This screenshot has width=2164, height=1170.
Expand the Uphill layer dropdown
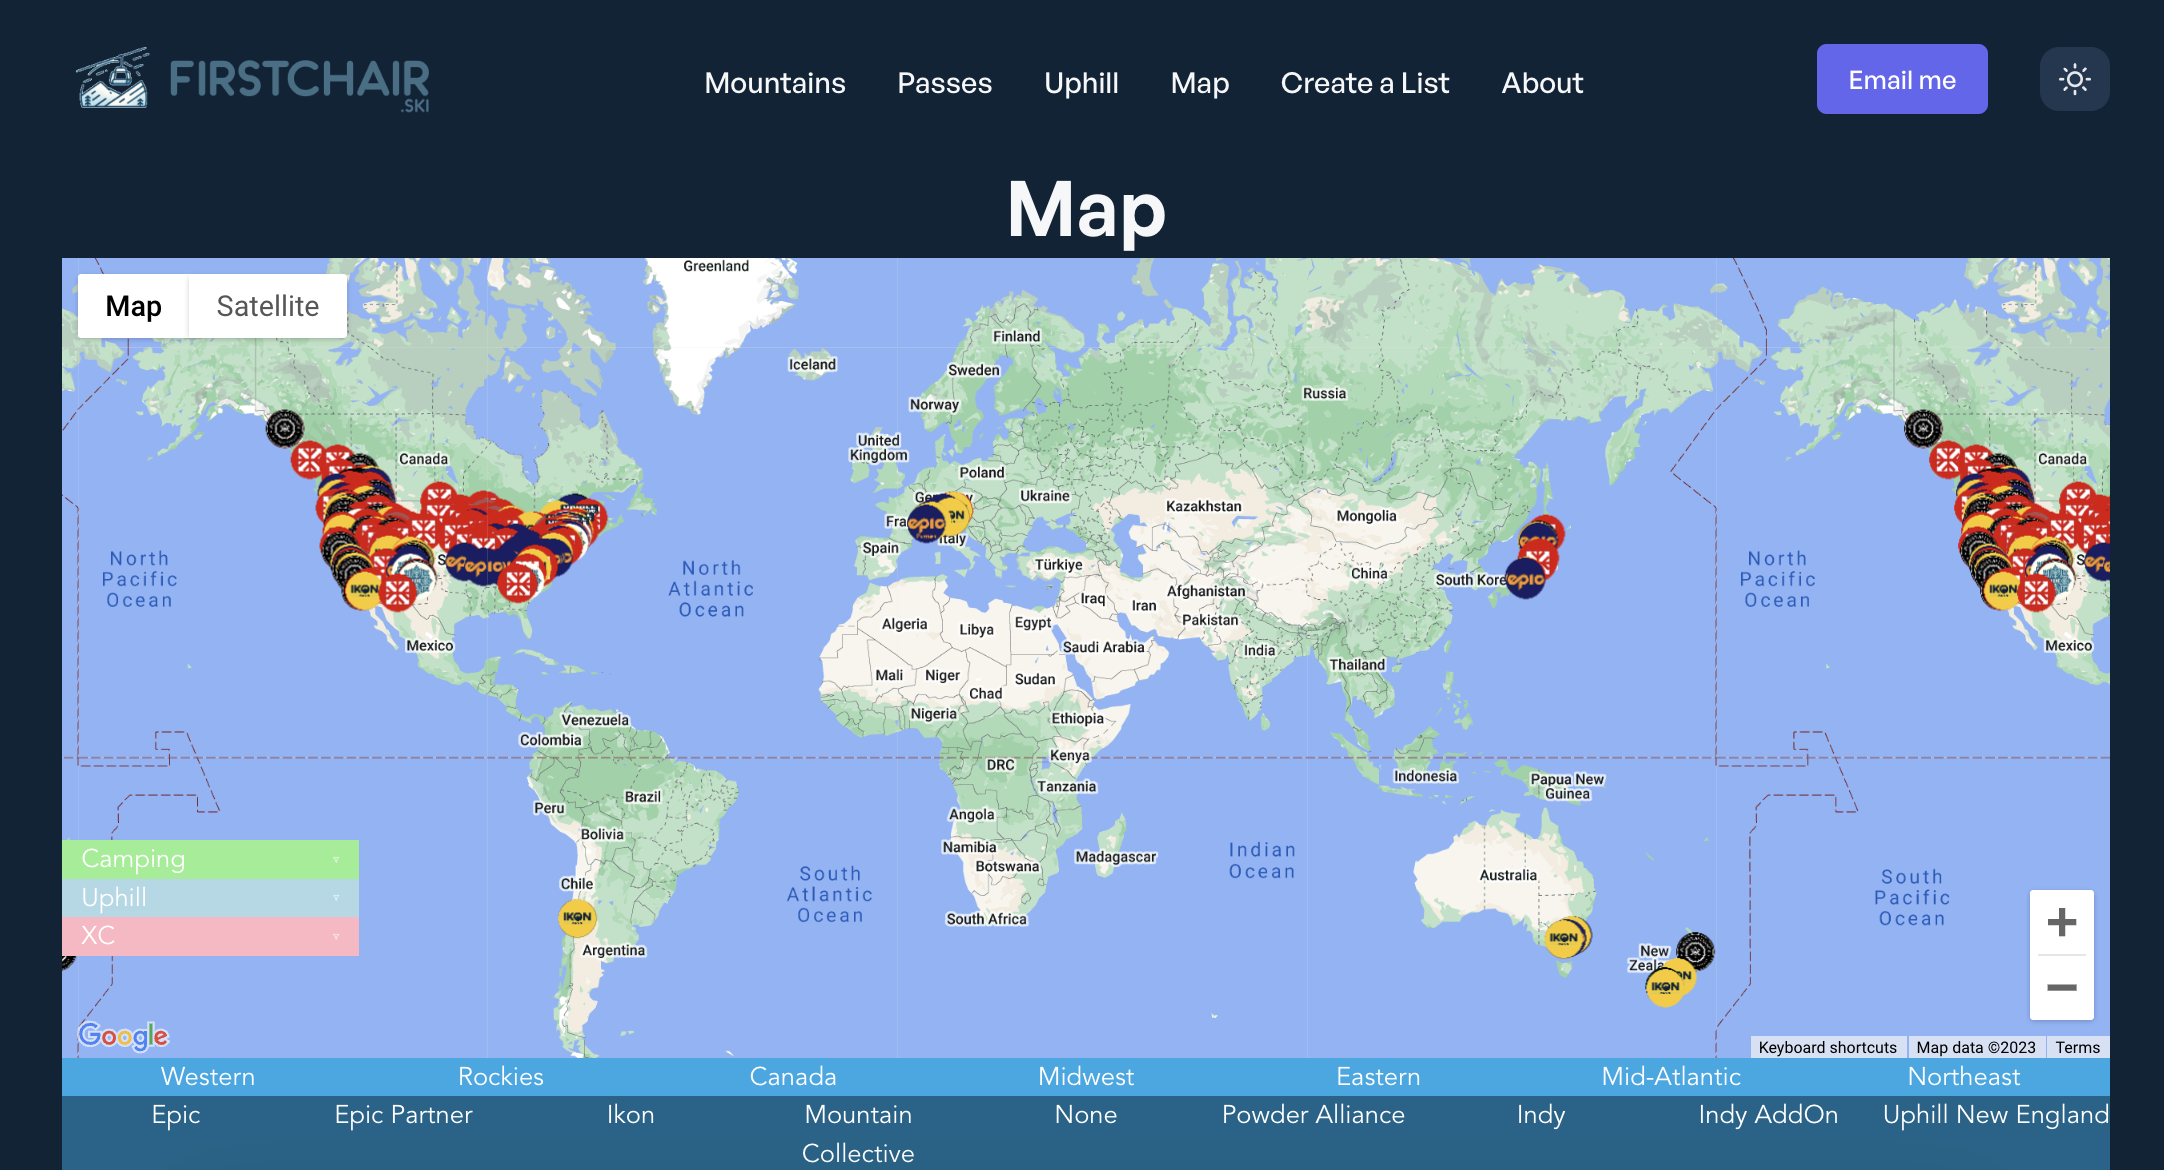coord(210,898)
